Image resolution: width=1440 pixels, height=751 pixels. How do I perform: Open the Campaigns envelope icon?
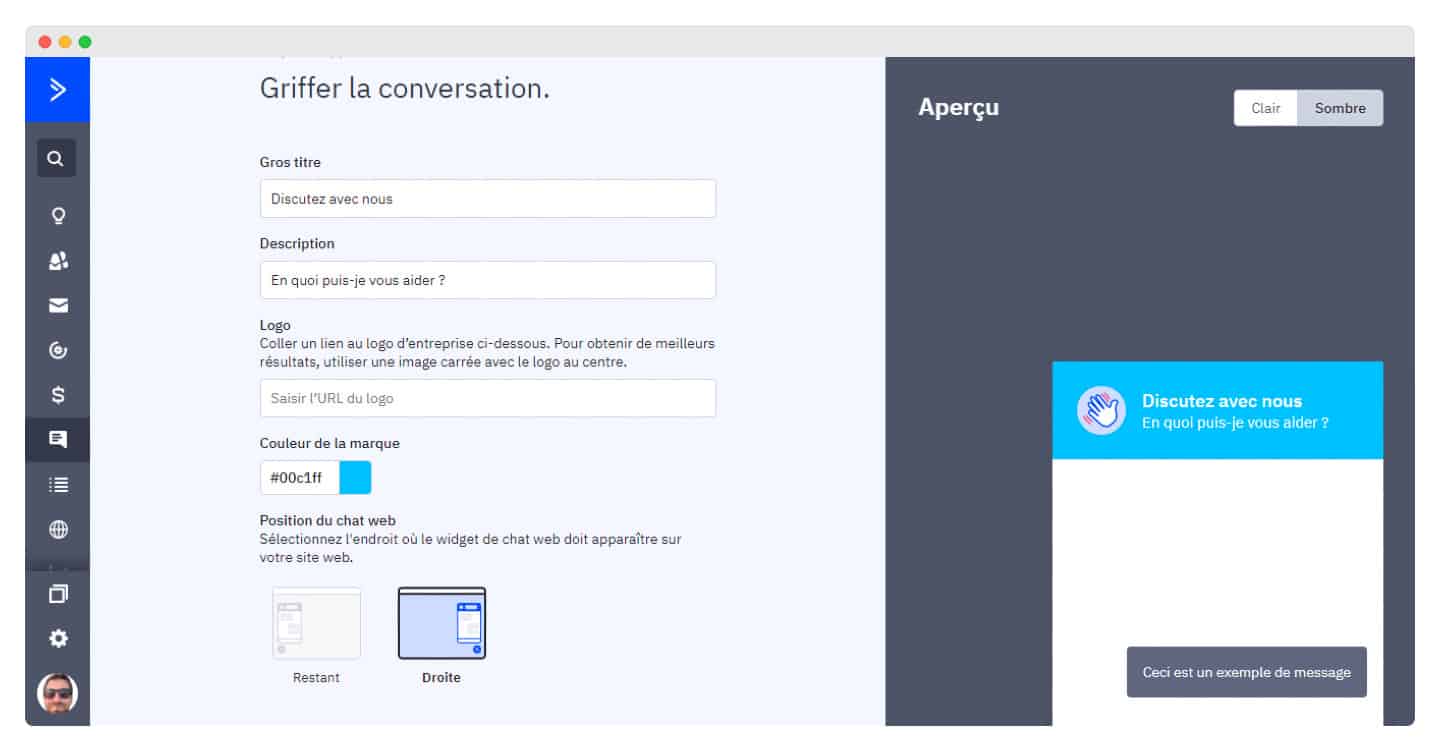(58, 305)
